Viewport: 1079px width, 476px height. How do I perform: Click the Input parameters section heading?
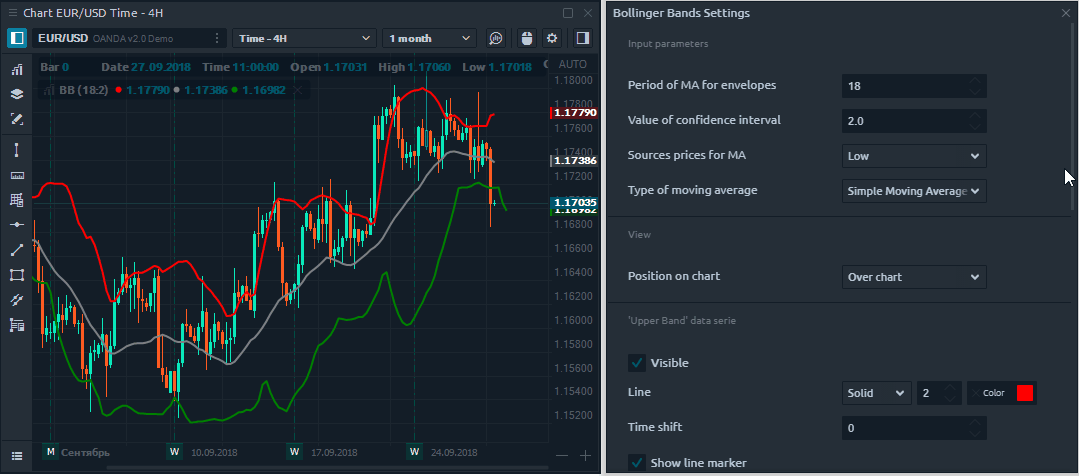pos(667,43)
